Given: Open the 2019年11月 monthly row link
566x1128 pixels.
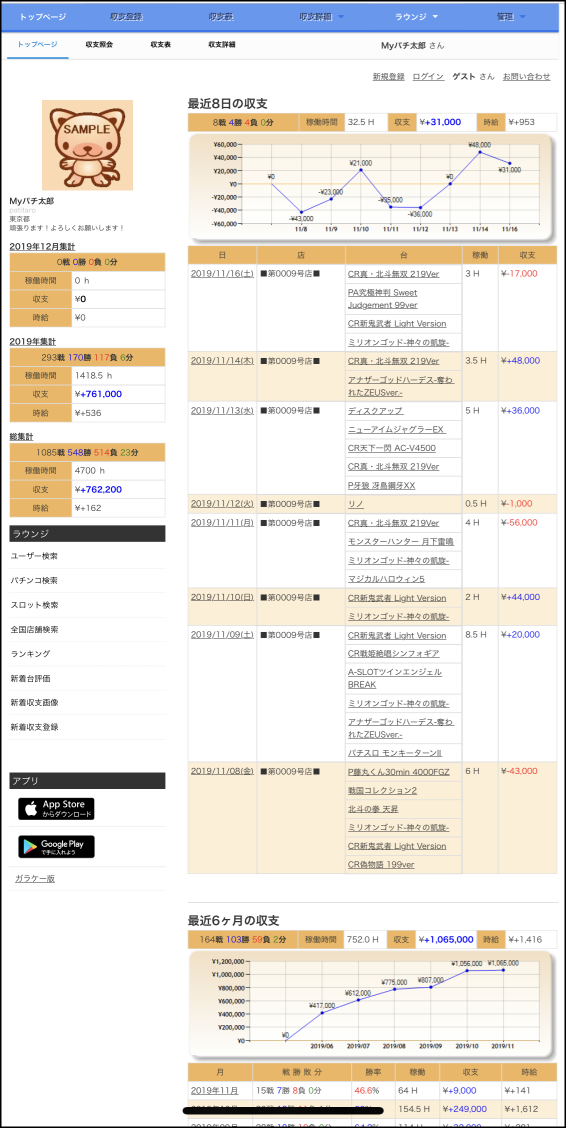Looking at the screenshot, I should pos(214,1091).
